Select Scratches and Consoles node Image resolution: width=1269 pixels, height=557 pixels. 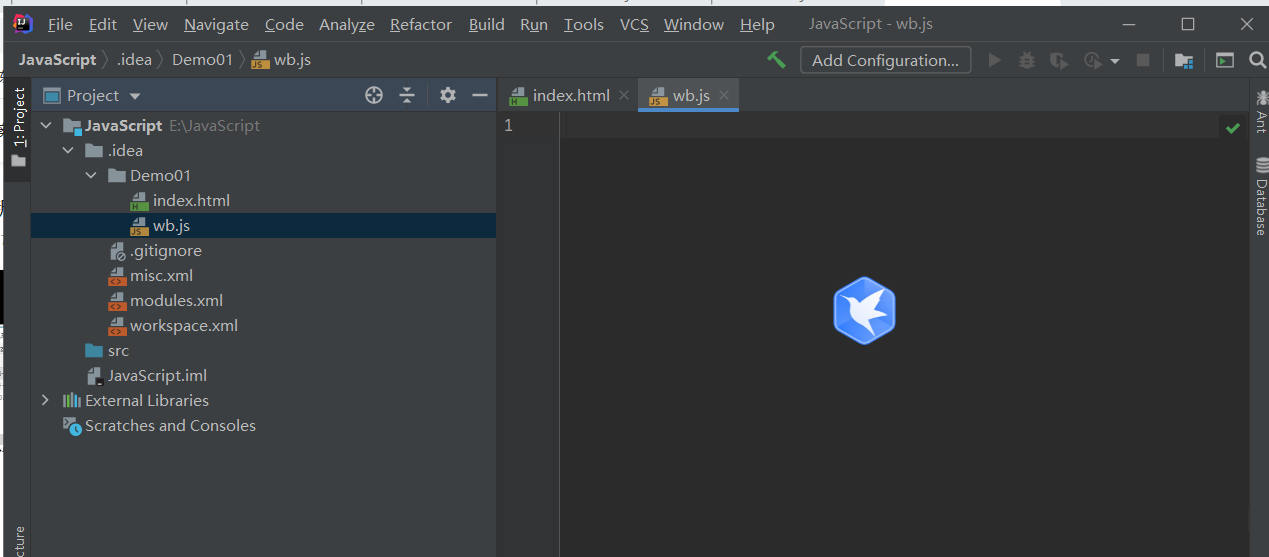click(263, 425)
